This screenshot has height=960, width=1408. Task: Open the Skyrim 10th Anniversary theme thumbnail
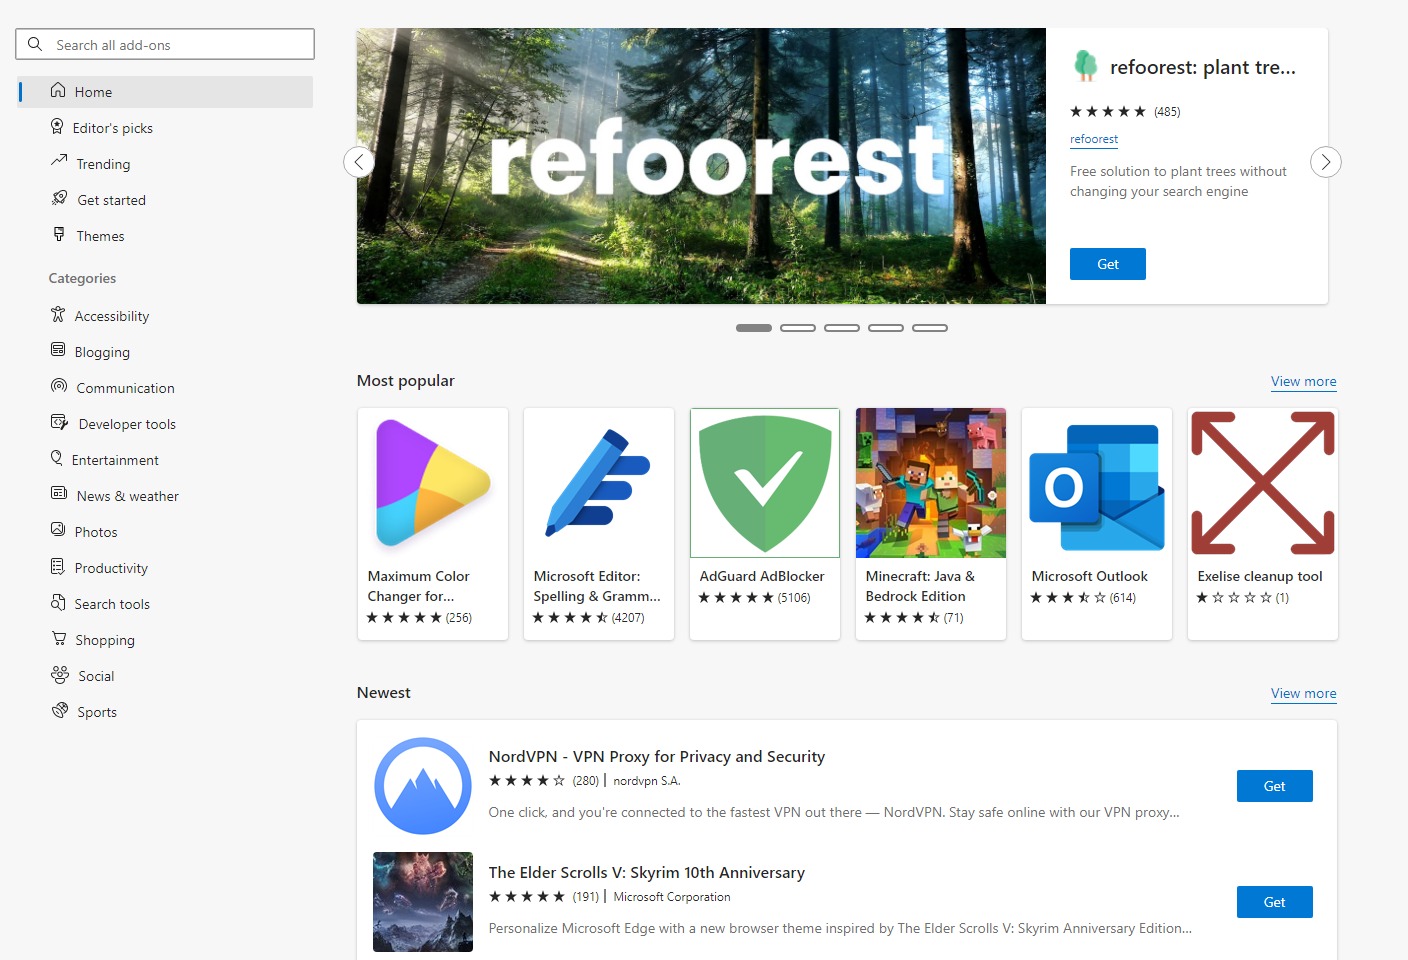tap(423, 902)
